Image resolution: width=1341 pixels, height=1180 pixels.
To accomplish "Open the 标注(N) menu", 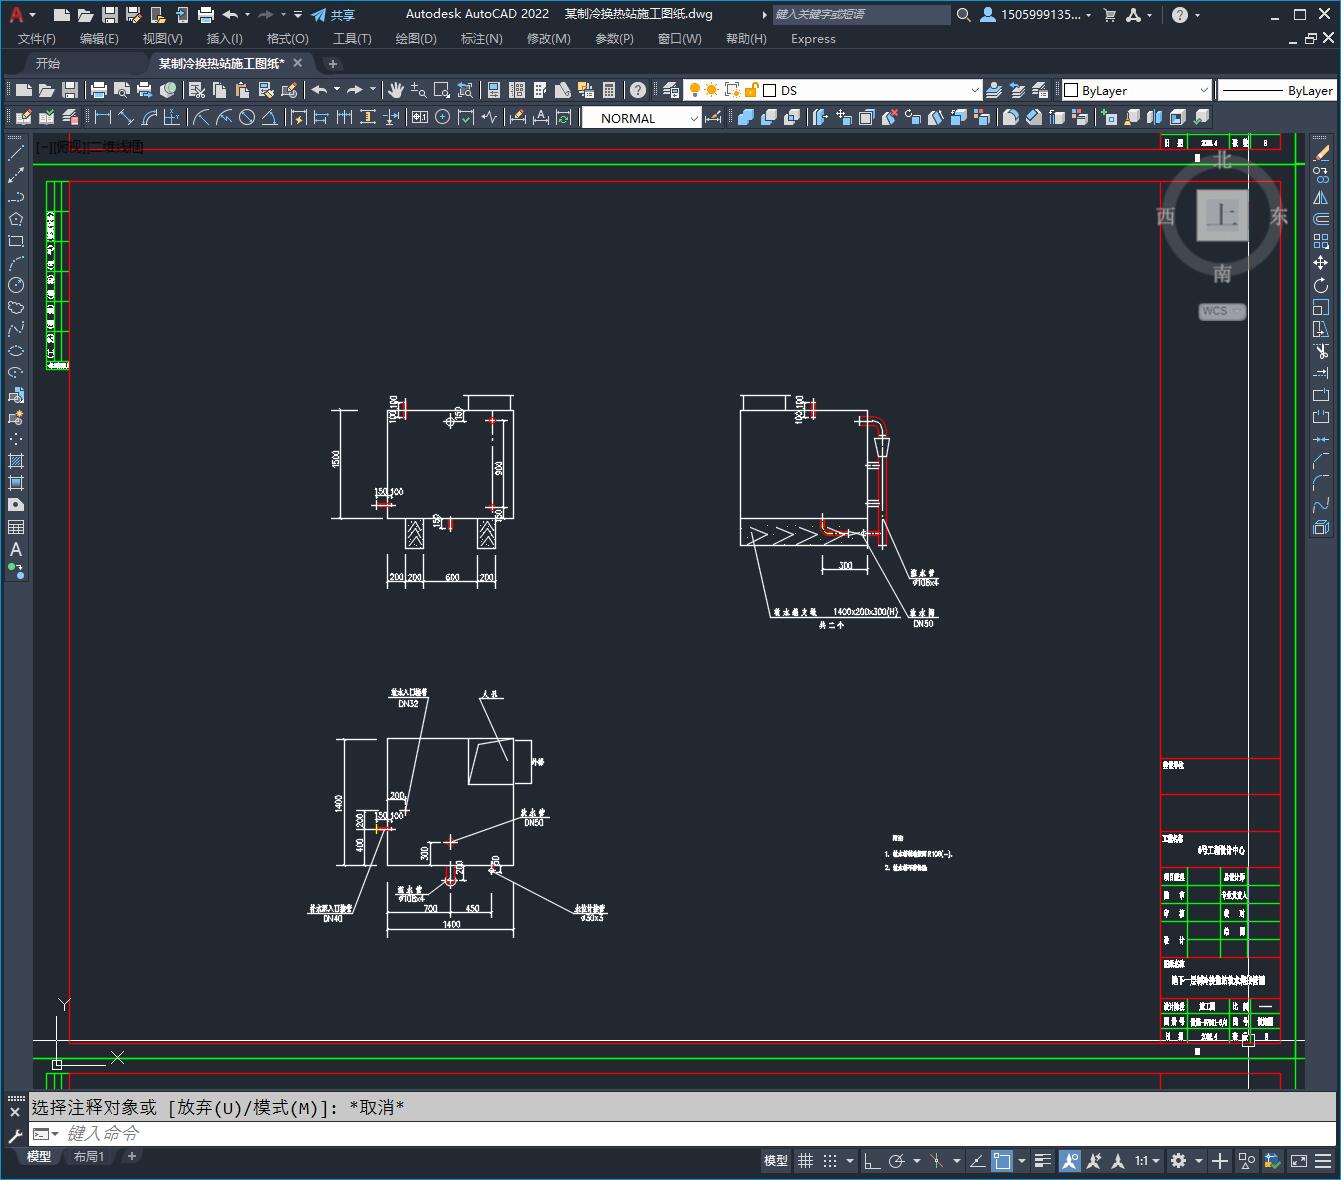I will (481, 38).
